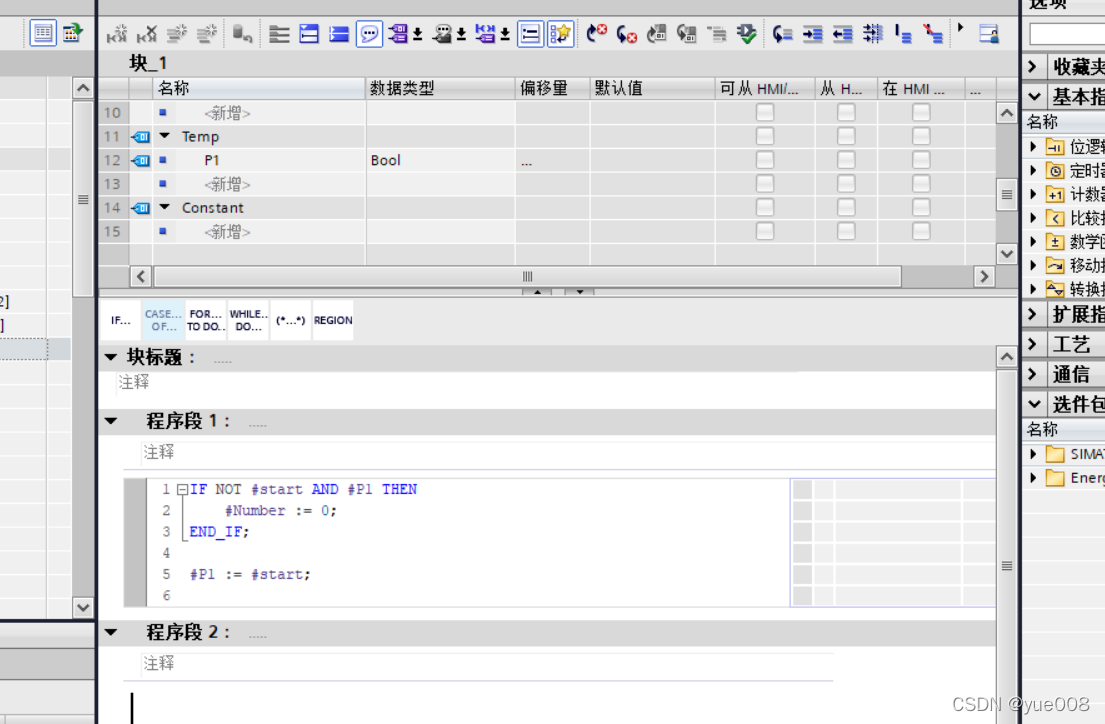Image resolution: width=1105 pixels, height=724 pixels.
Task: Click the indent text toolbar icon
Action: click(x=813, y=33)
